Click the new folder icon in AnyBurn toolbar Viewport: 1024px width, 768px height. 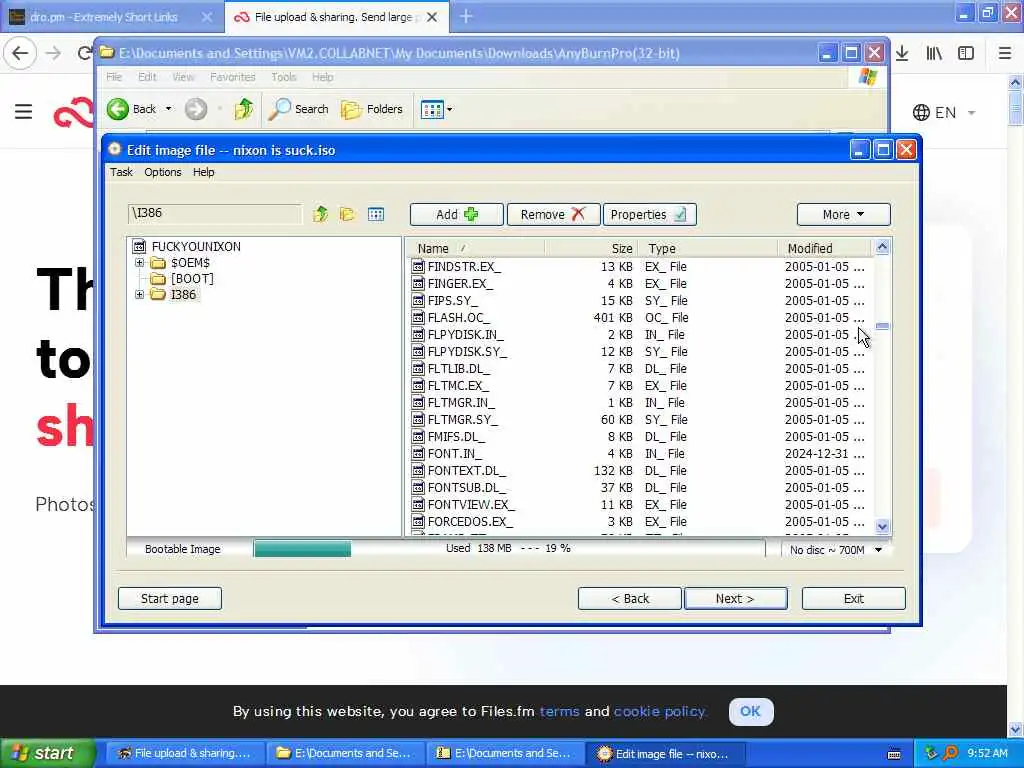[x=347, y=214]
